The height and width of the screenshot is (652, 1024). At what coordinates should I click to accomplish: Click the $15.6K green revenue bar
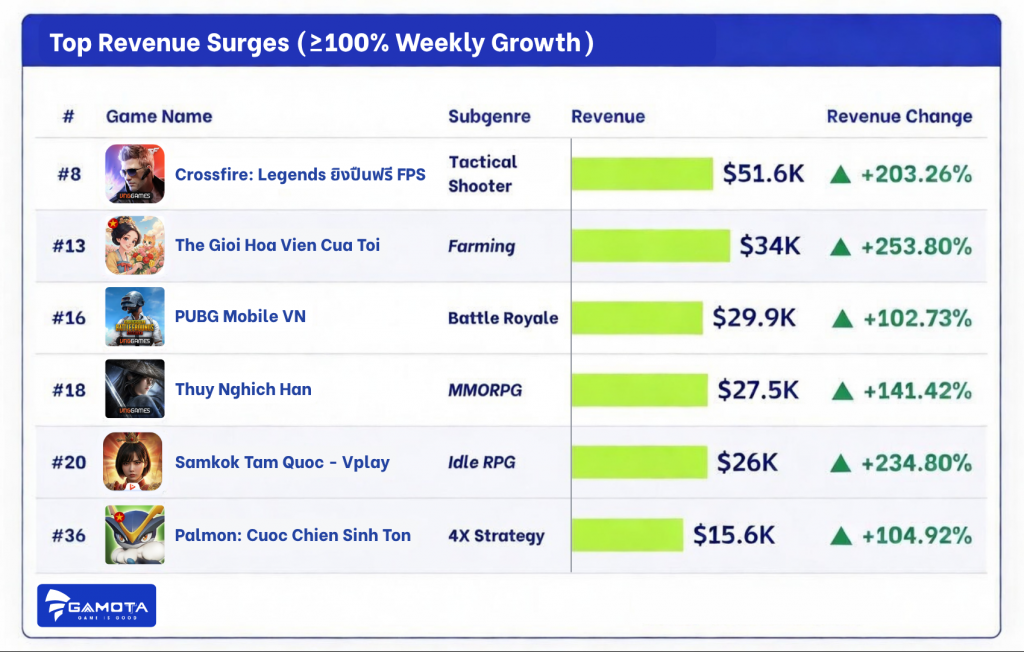627,535
